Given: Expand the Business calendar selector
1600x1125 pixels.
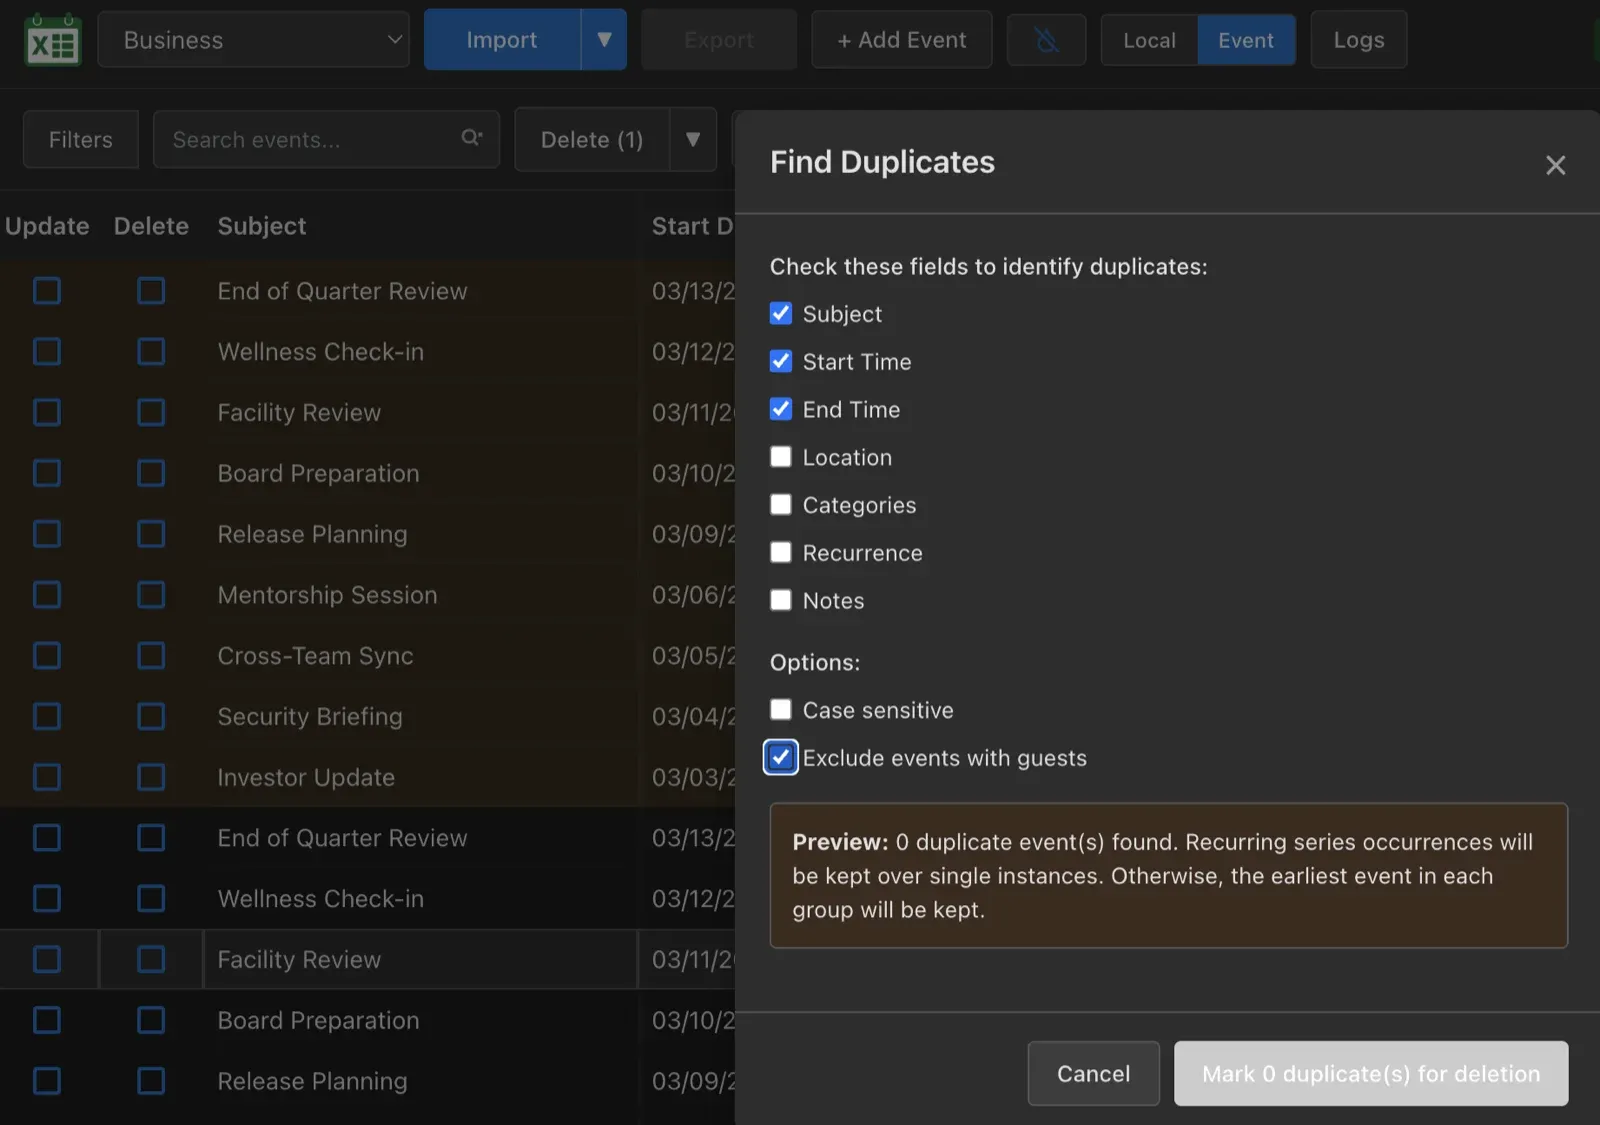Looking at the screenshot, I should pos(254,40).
